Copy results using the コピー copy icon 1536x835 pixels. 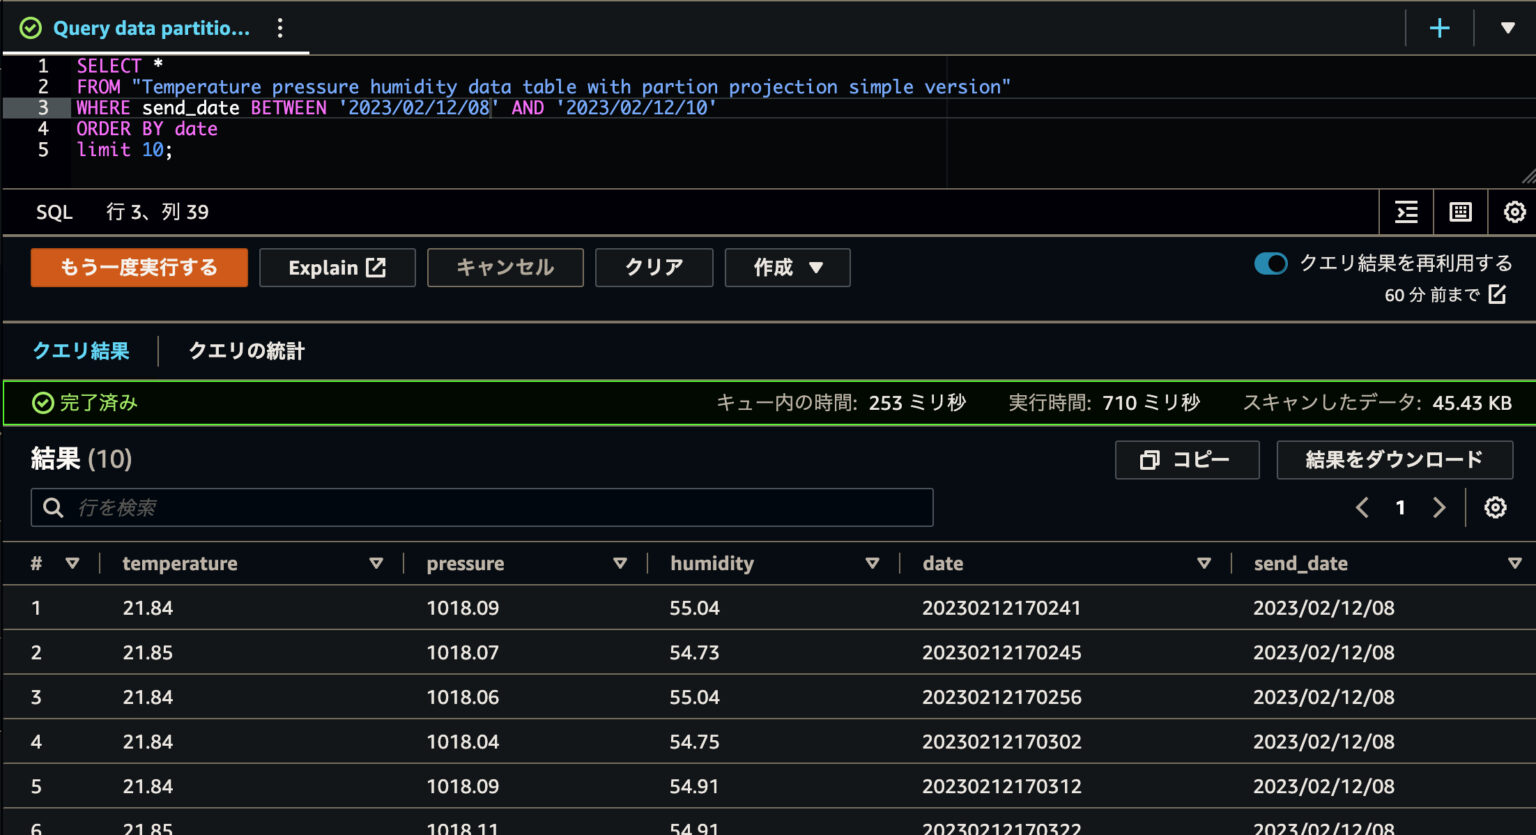(x=1151, y=460)
